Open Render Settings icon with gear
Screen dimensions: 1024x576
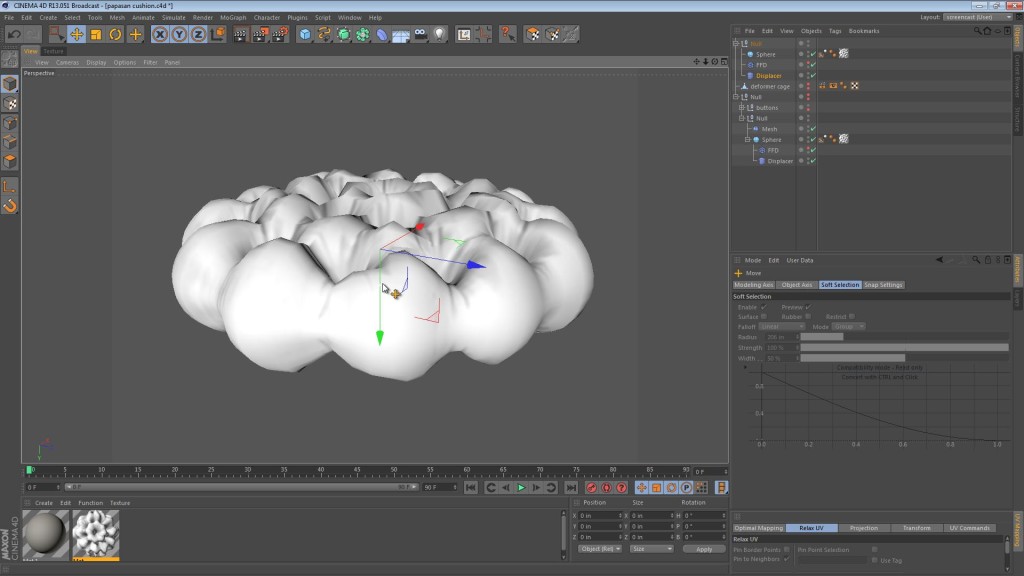click(280, 34)
